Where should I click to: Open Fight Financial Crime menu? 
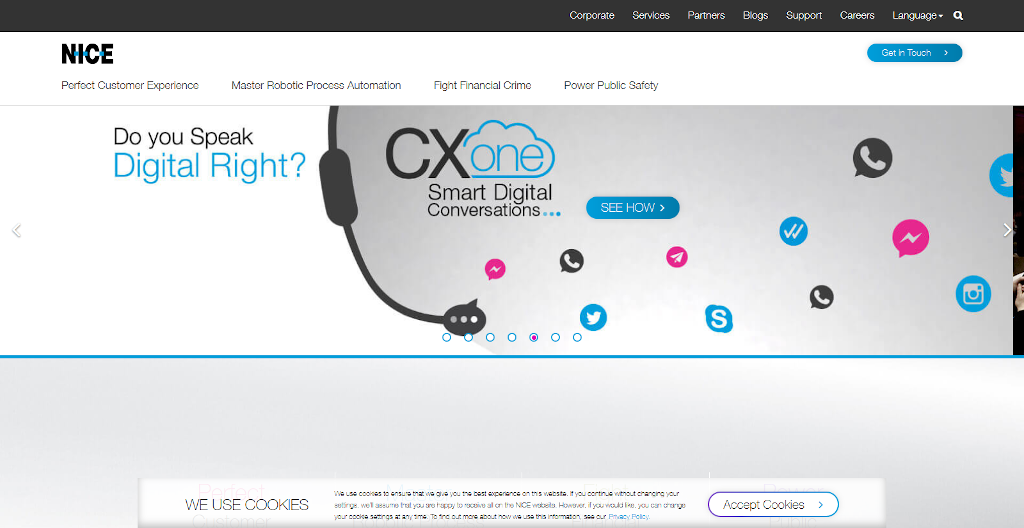point(483,85)
